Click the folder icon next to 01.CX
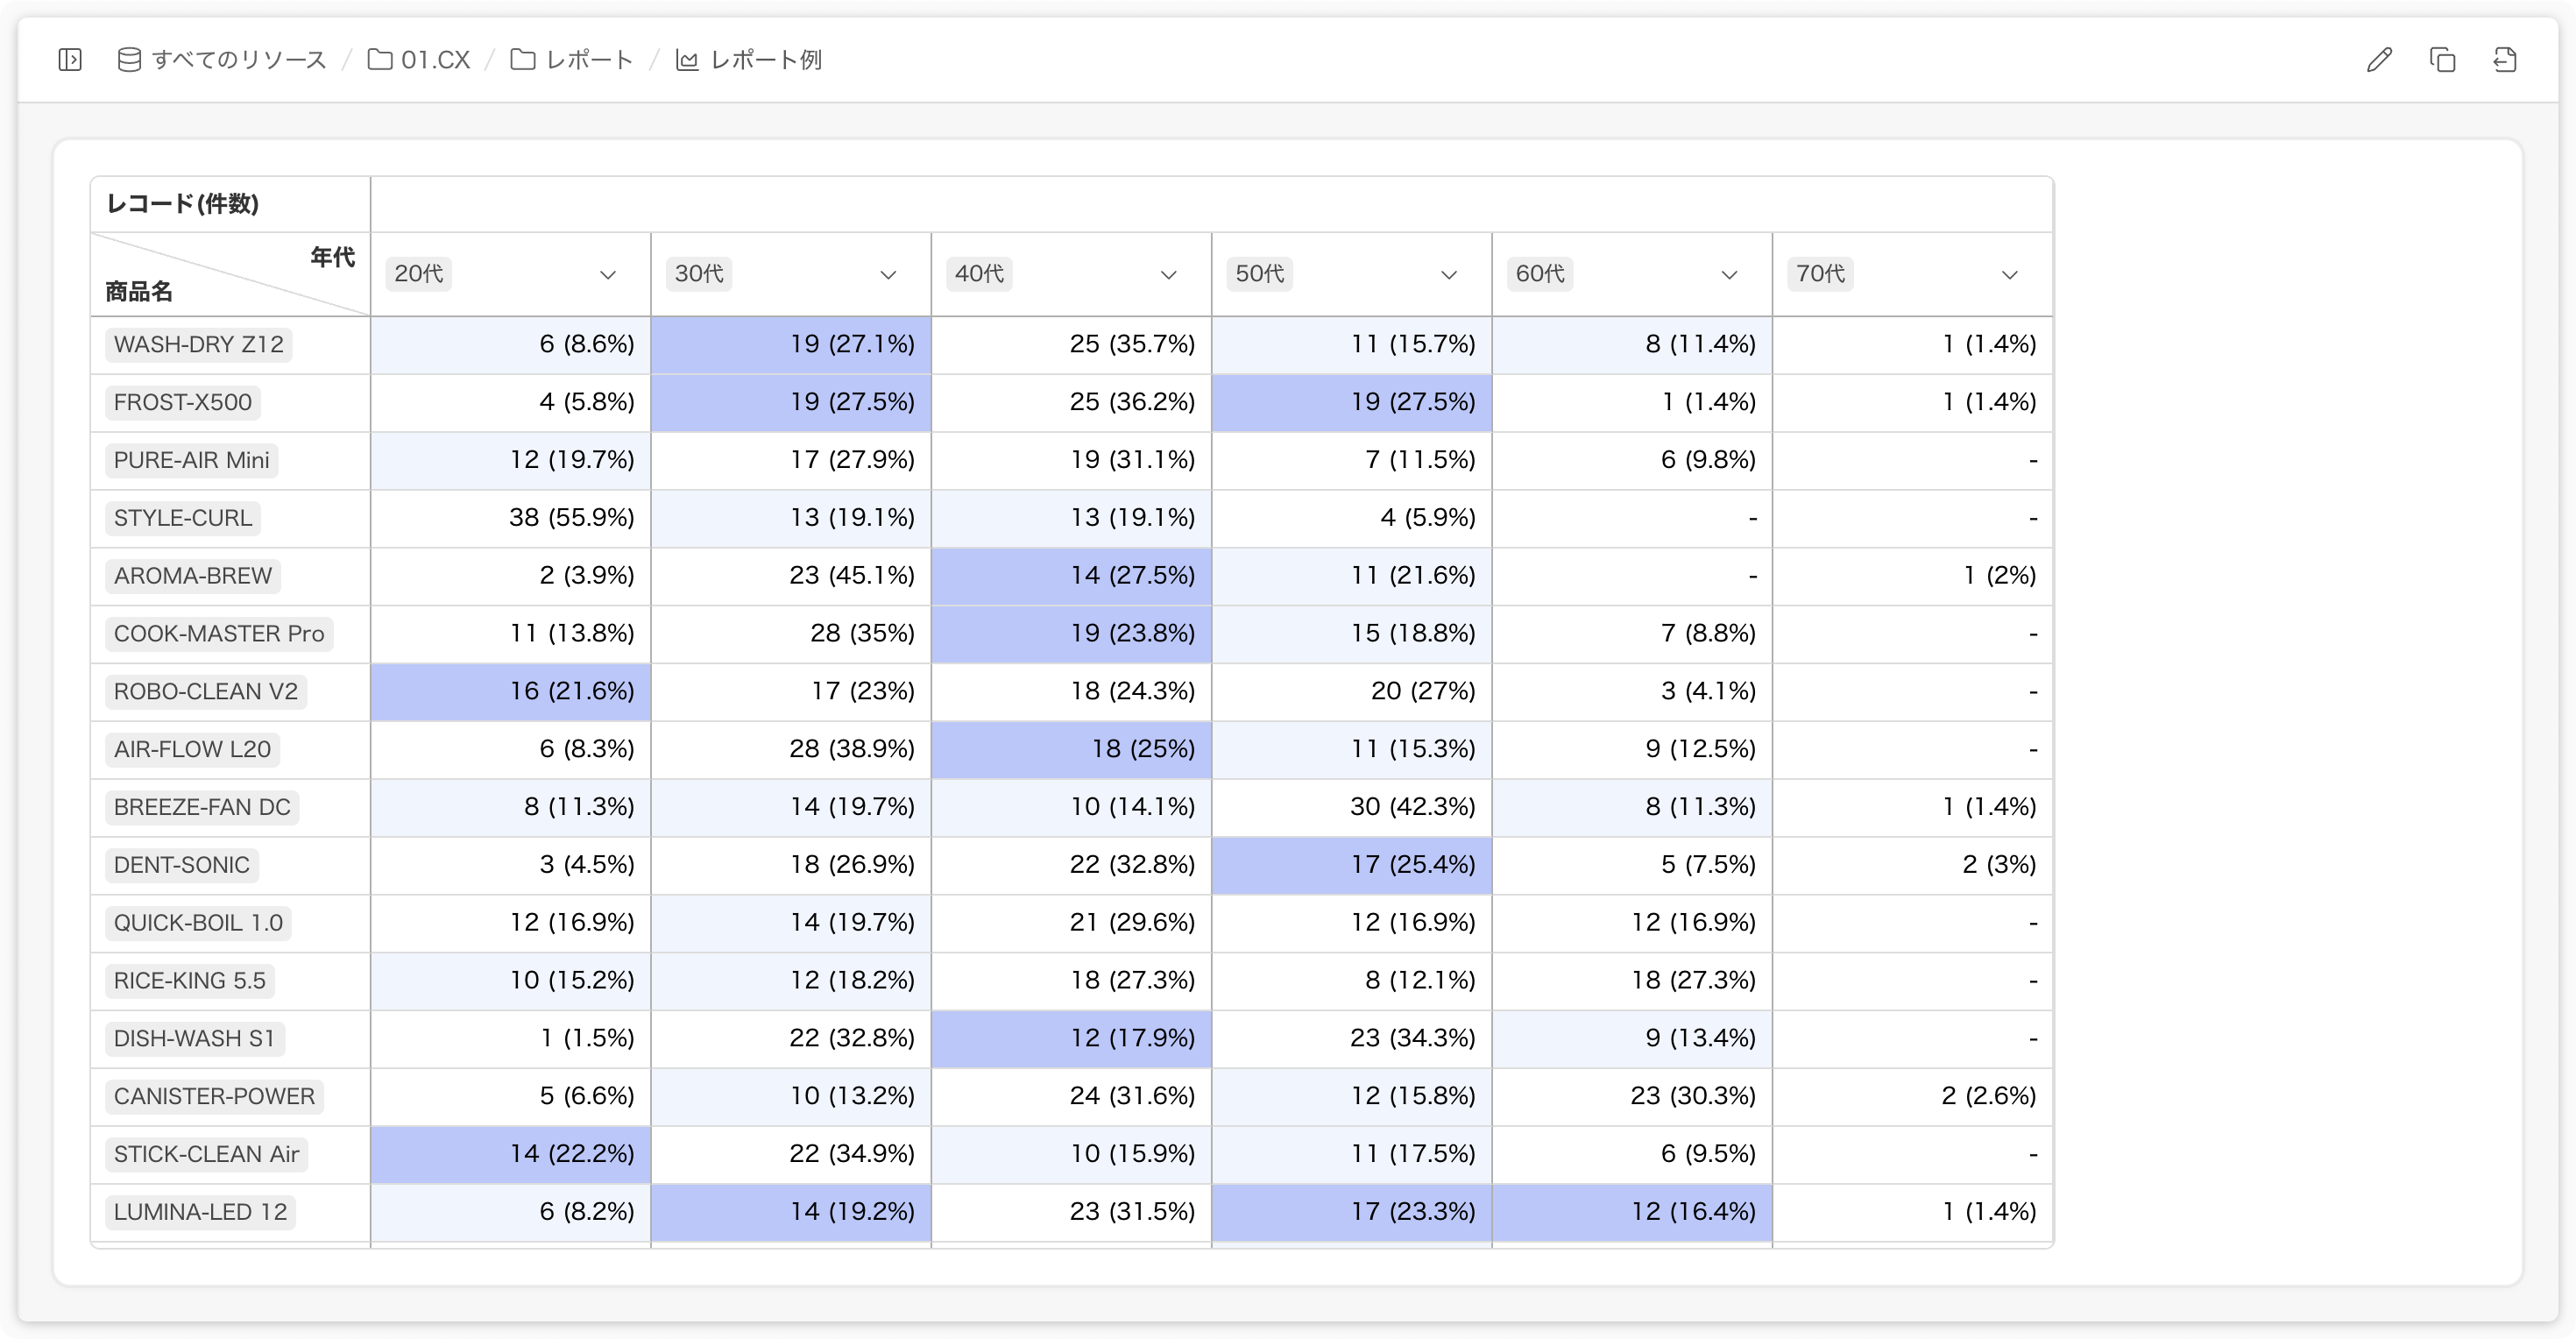 (x=380, y=60)
